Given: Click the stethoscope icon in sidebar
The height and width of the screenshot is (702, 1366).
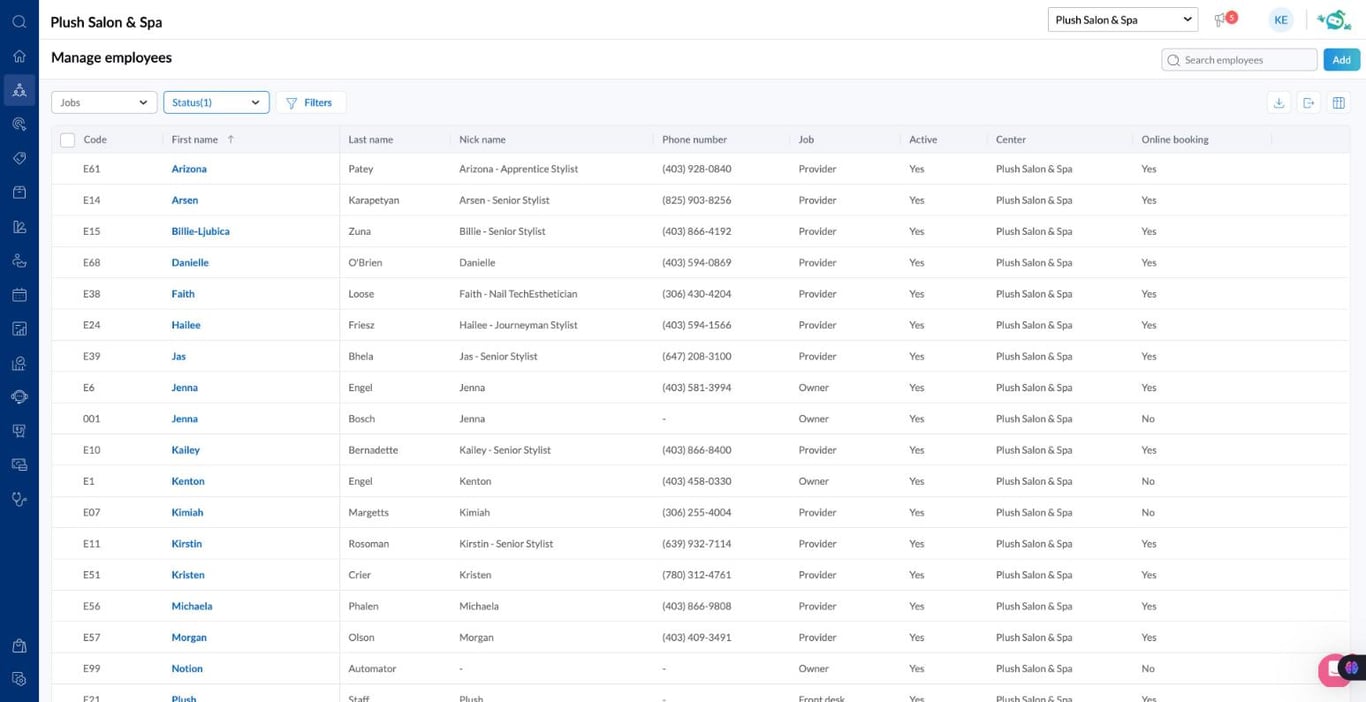Looking at the screenshot, I should (19, 499).
